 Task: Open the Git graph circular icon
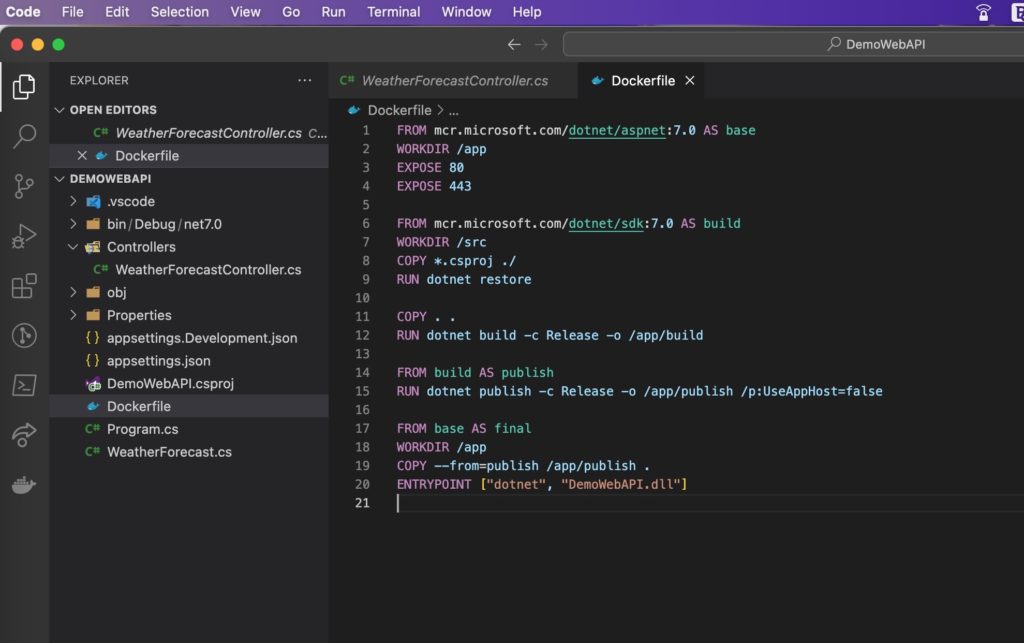pos(24,336)
